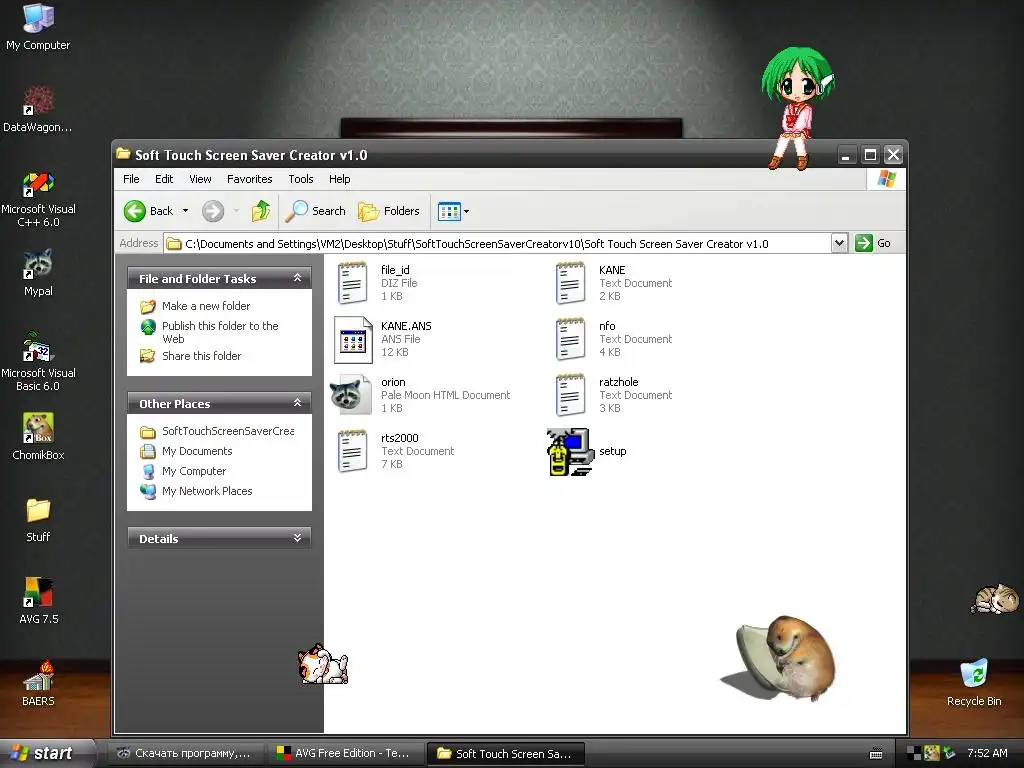
Task: Select the setup installer icon
Action: tap(570, 451)
